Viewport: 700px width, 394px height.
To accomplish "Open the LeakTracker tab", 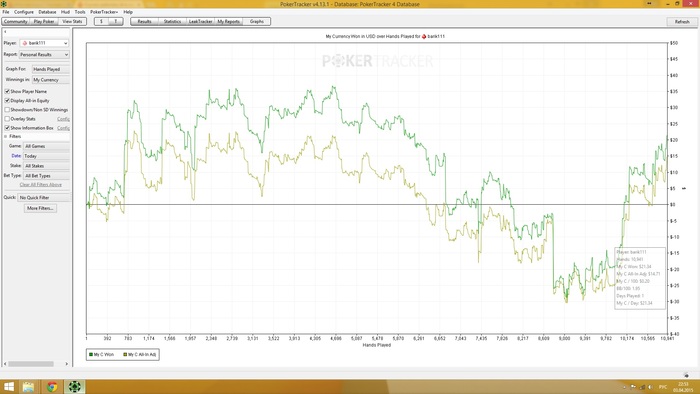I will [200, 21].
